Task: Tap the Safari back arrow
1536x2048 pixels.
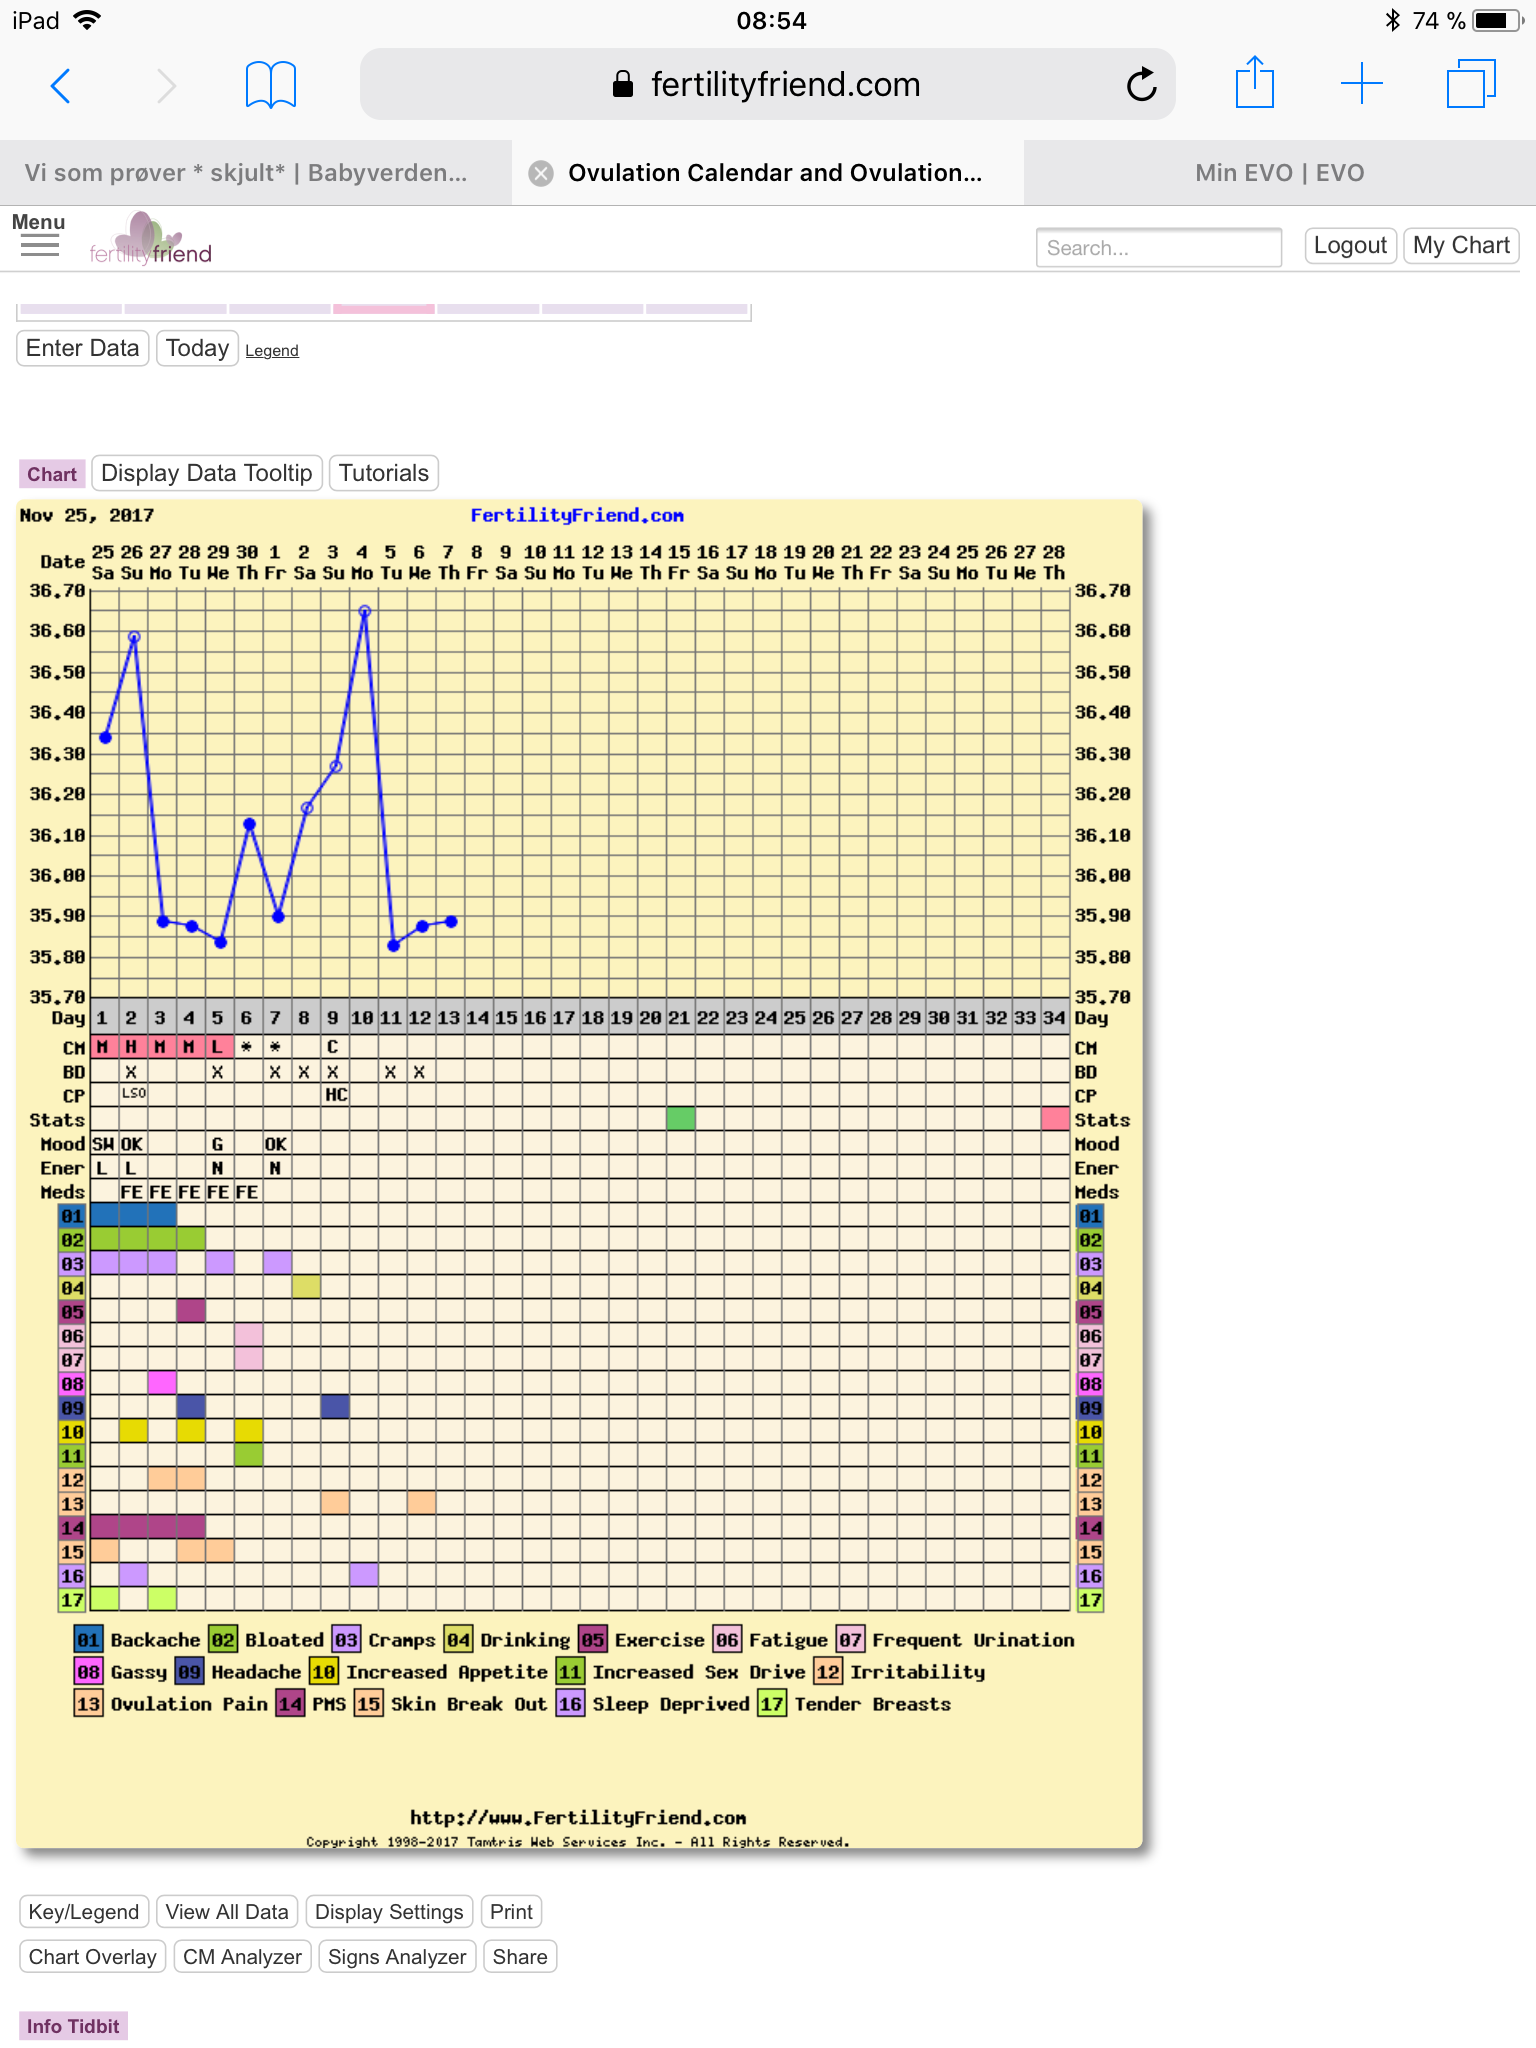Action: [x=61, y=86]
